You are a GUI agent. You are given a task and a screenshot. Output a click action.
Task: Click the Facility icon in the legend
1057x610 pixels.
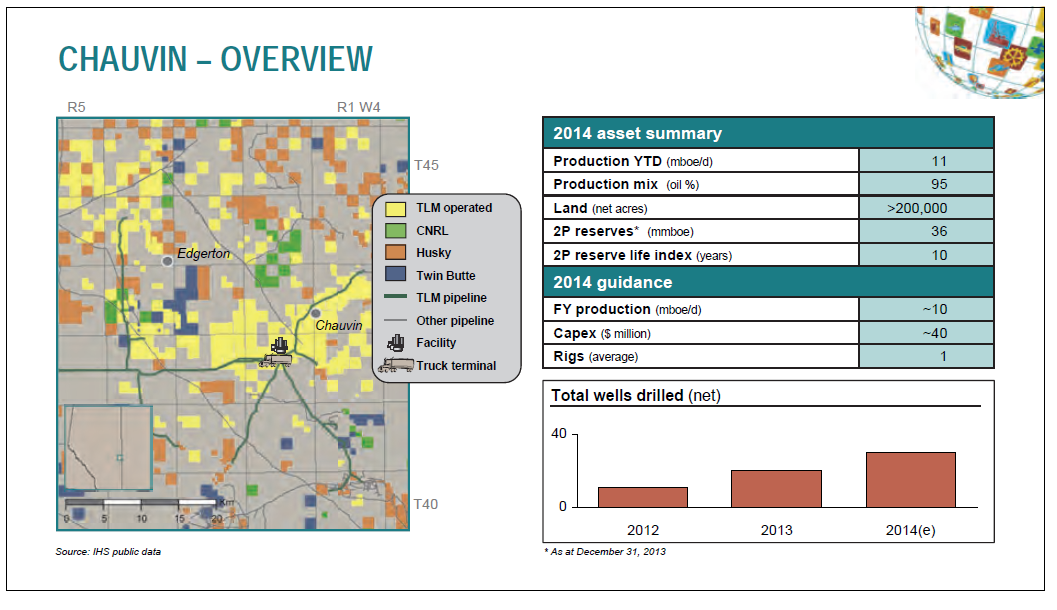point(396,343)
